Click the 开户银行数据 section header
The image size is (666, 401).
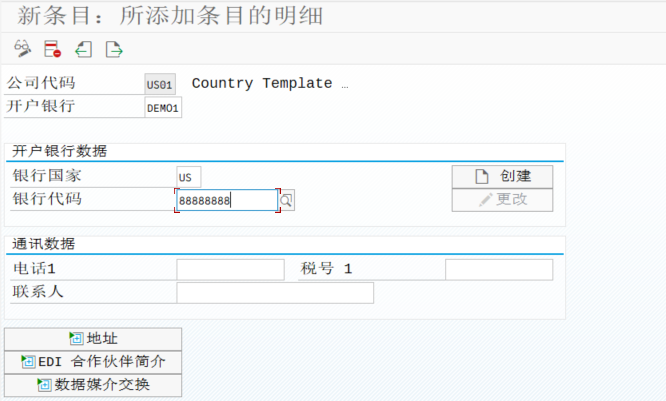tap(59, 151)
